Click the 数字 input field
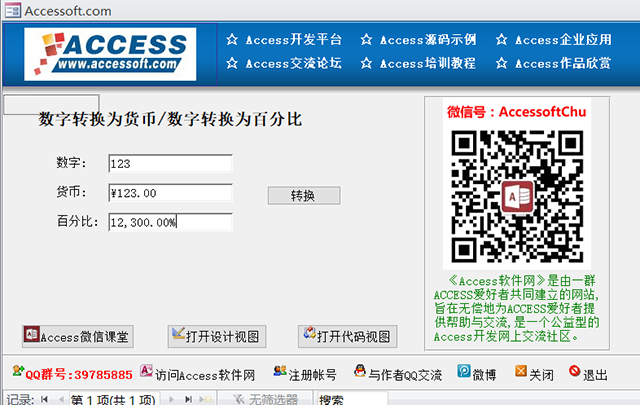640x405 pixels. point(171,163)
